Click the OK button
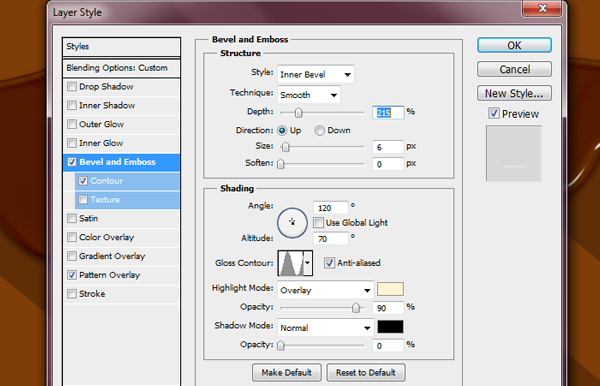Viewport: 600px width, 386px height. pyautogui.click(x=514, y=46)
